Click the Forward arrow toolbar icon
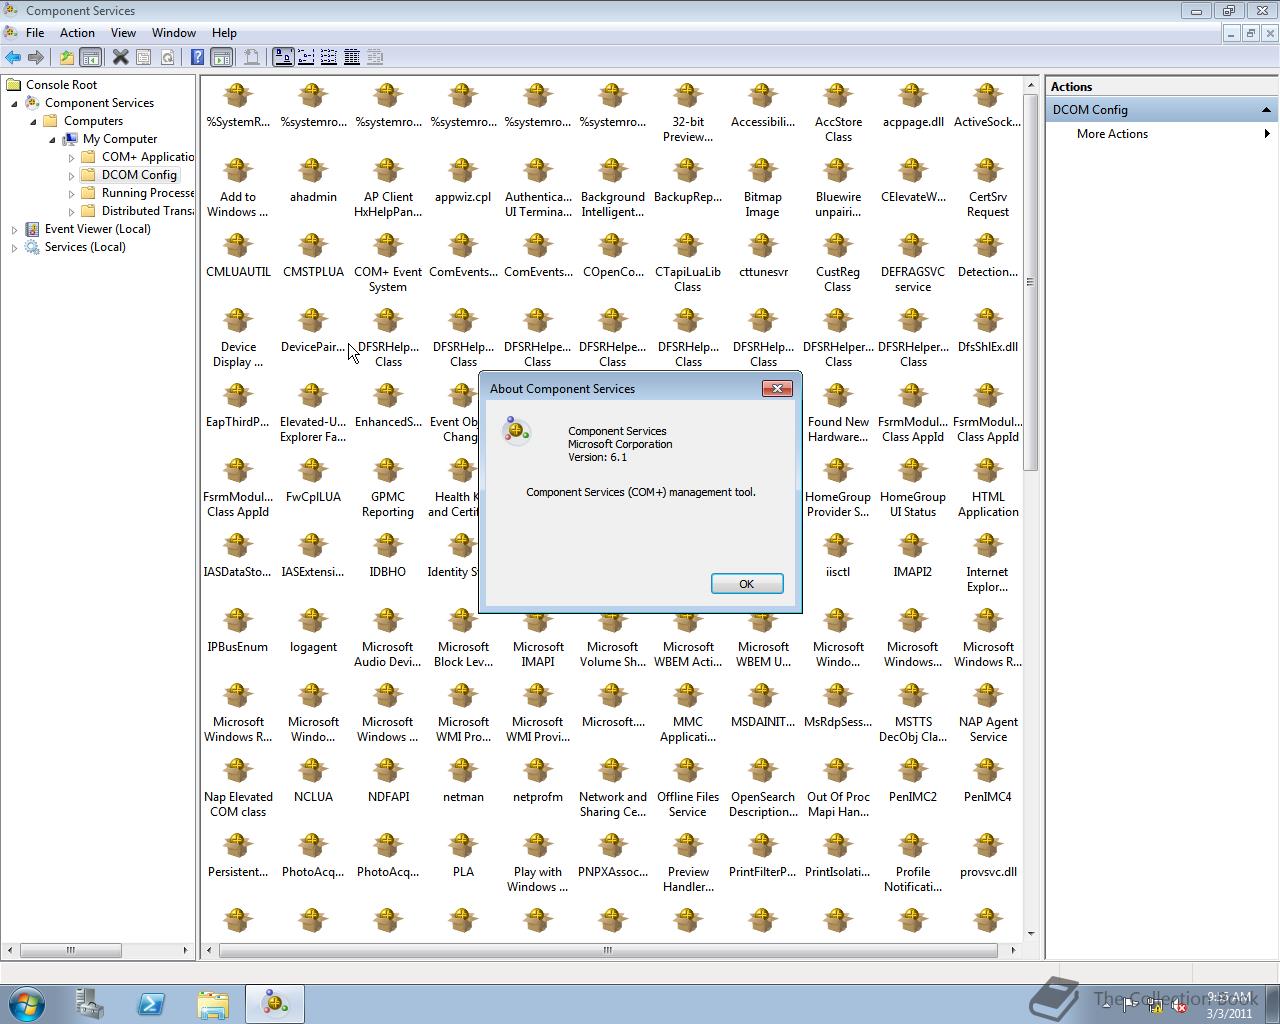Screen dimensions: 1280x1024 36,58
